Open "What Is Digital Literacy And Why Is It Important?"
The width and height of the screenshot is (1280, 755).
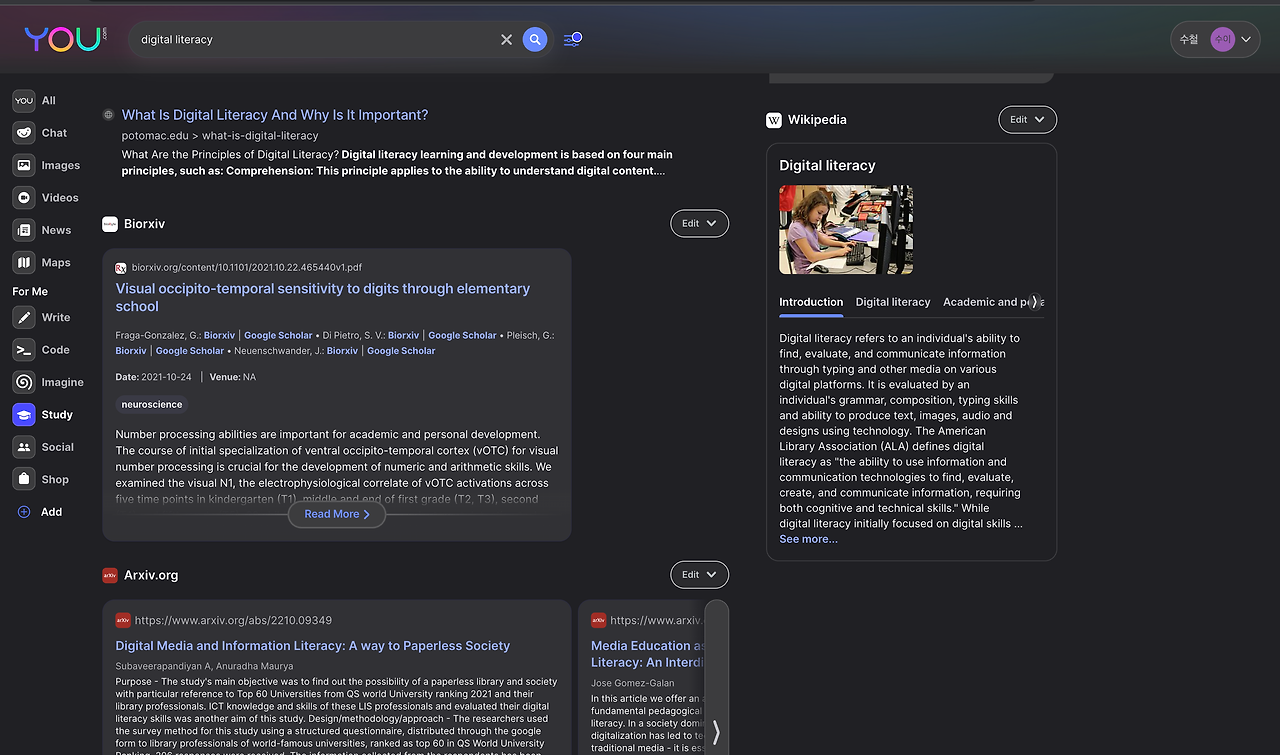(x=275, y=115)
